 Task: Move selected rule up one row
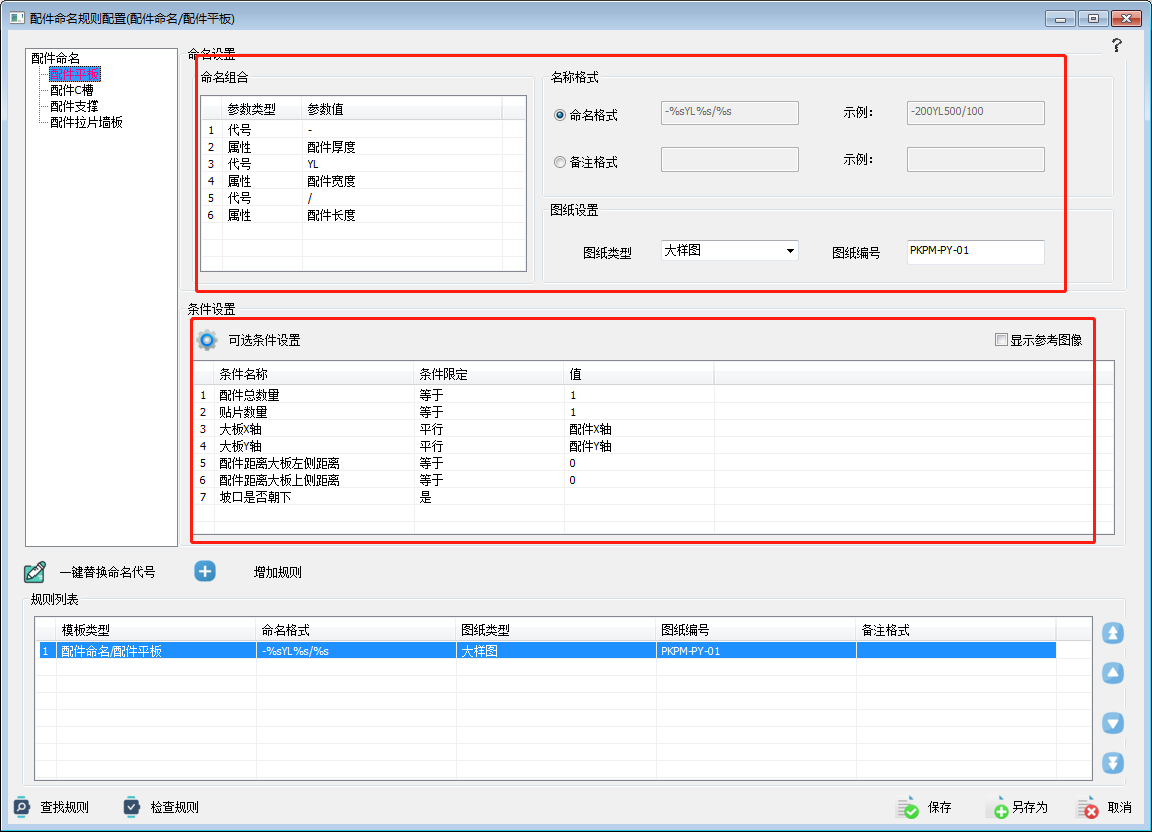point(1113,673)
